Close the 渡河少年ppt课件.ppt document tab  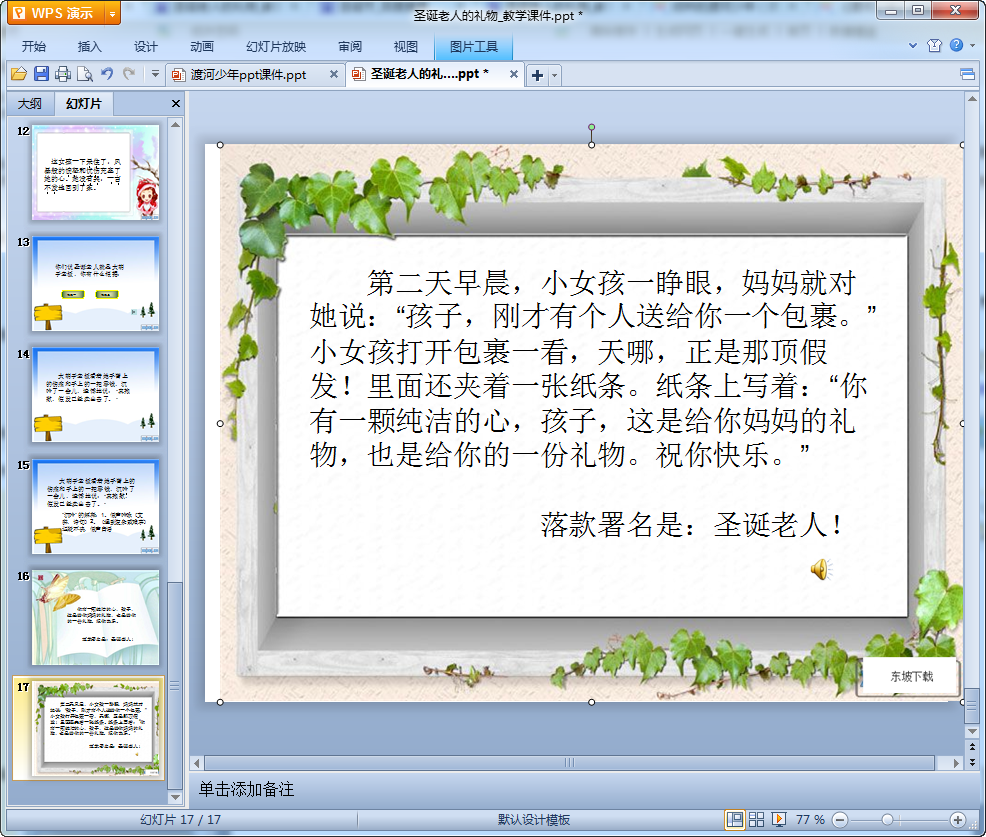333,74
